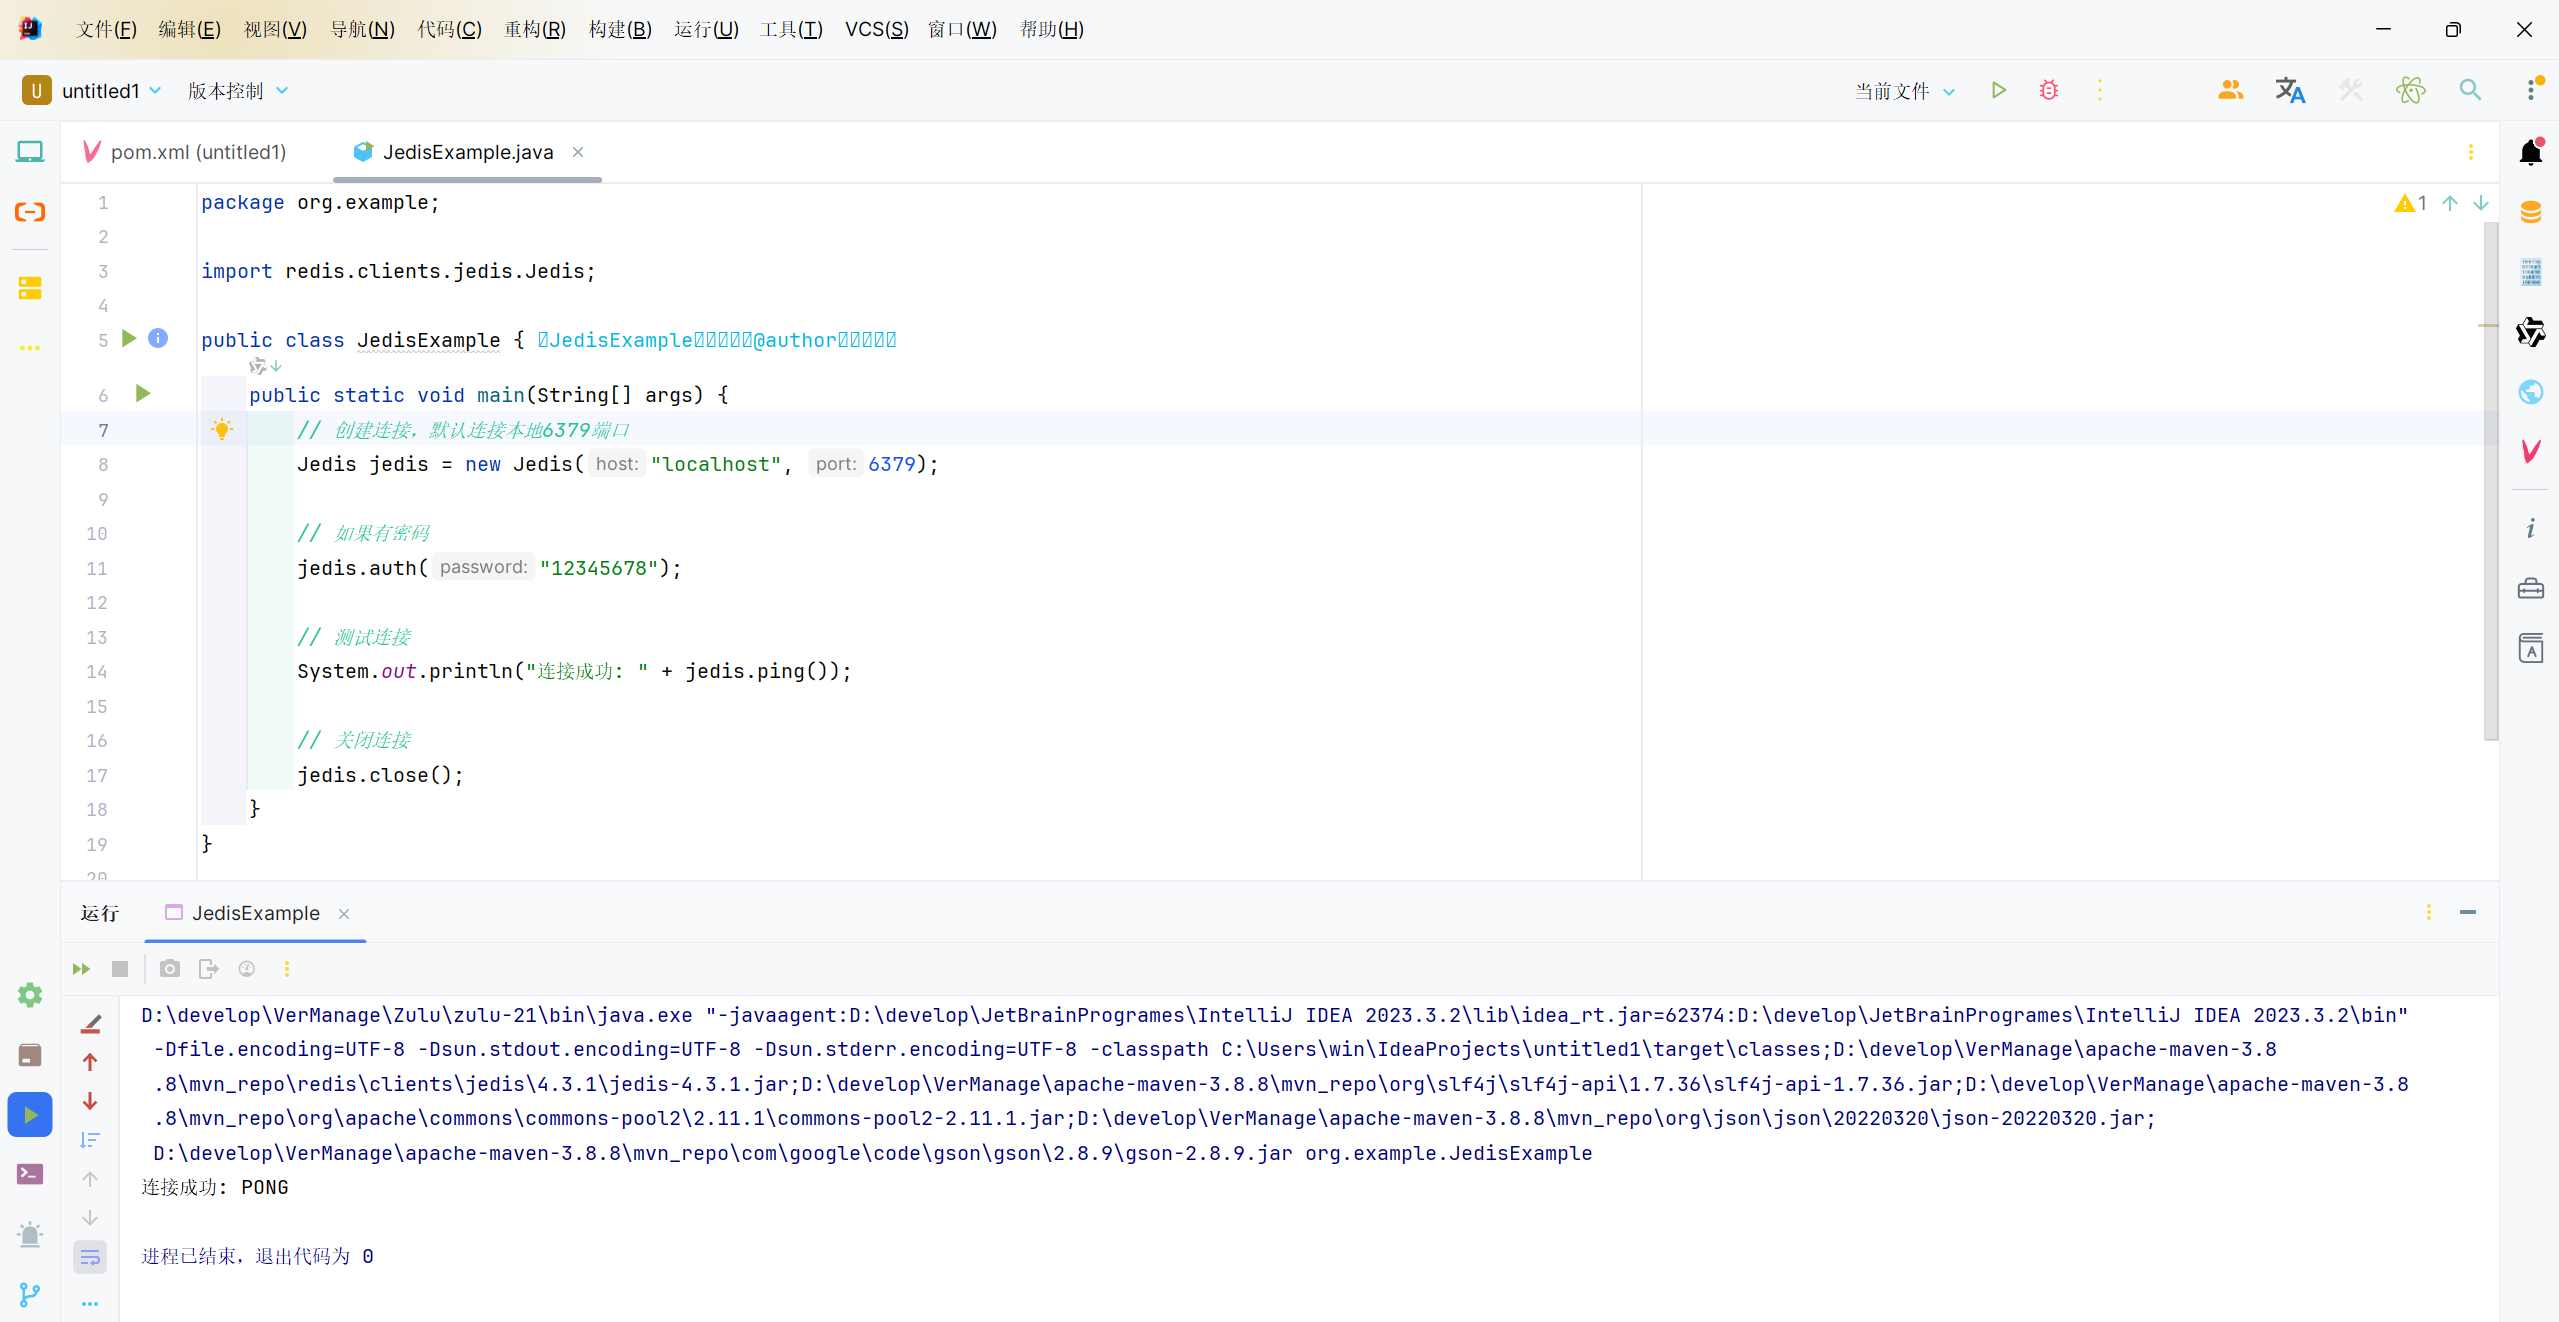Open the Services gear icon in bottom-left sidebar
Image resolution: width=2559 pixels, height=1322 pixels.
point(30,995)
